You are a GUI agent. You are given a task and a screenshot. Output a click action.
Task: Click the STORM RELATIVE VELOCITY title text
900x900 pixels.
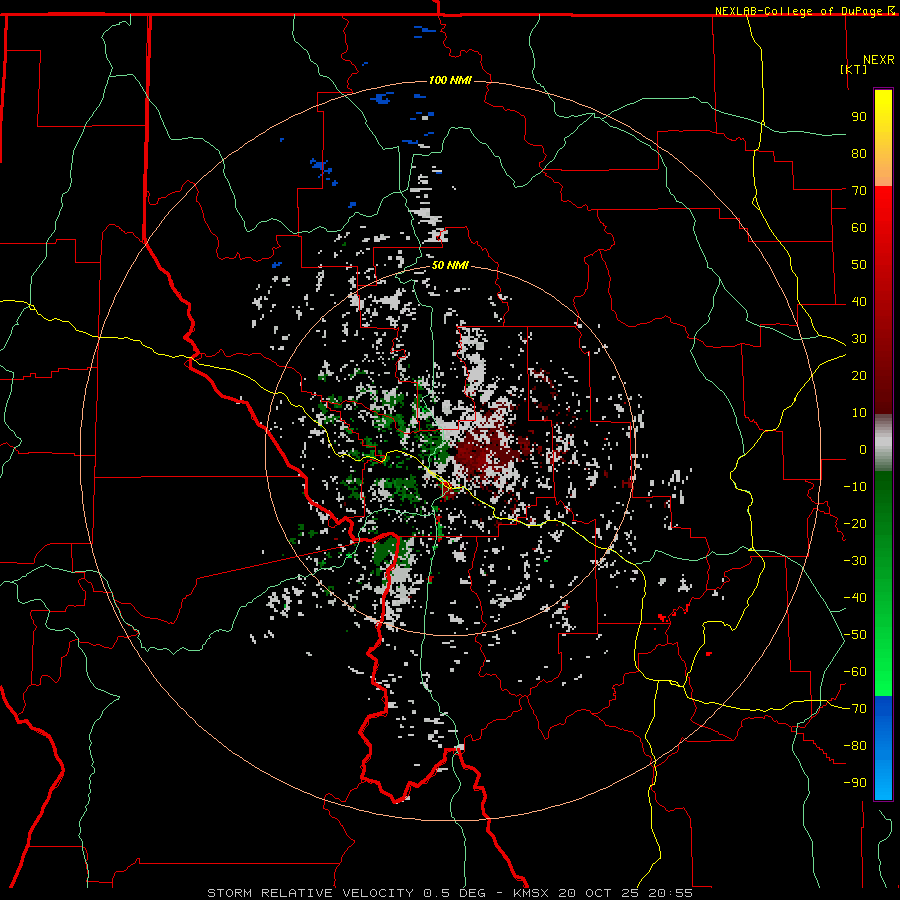[x=310, y=893]
